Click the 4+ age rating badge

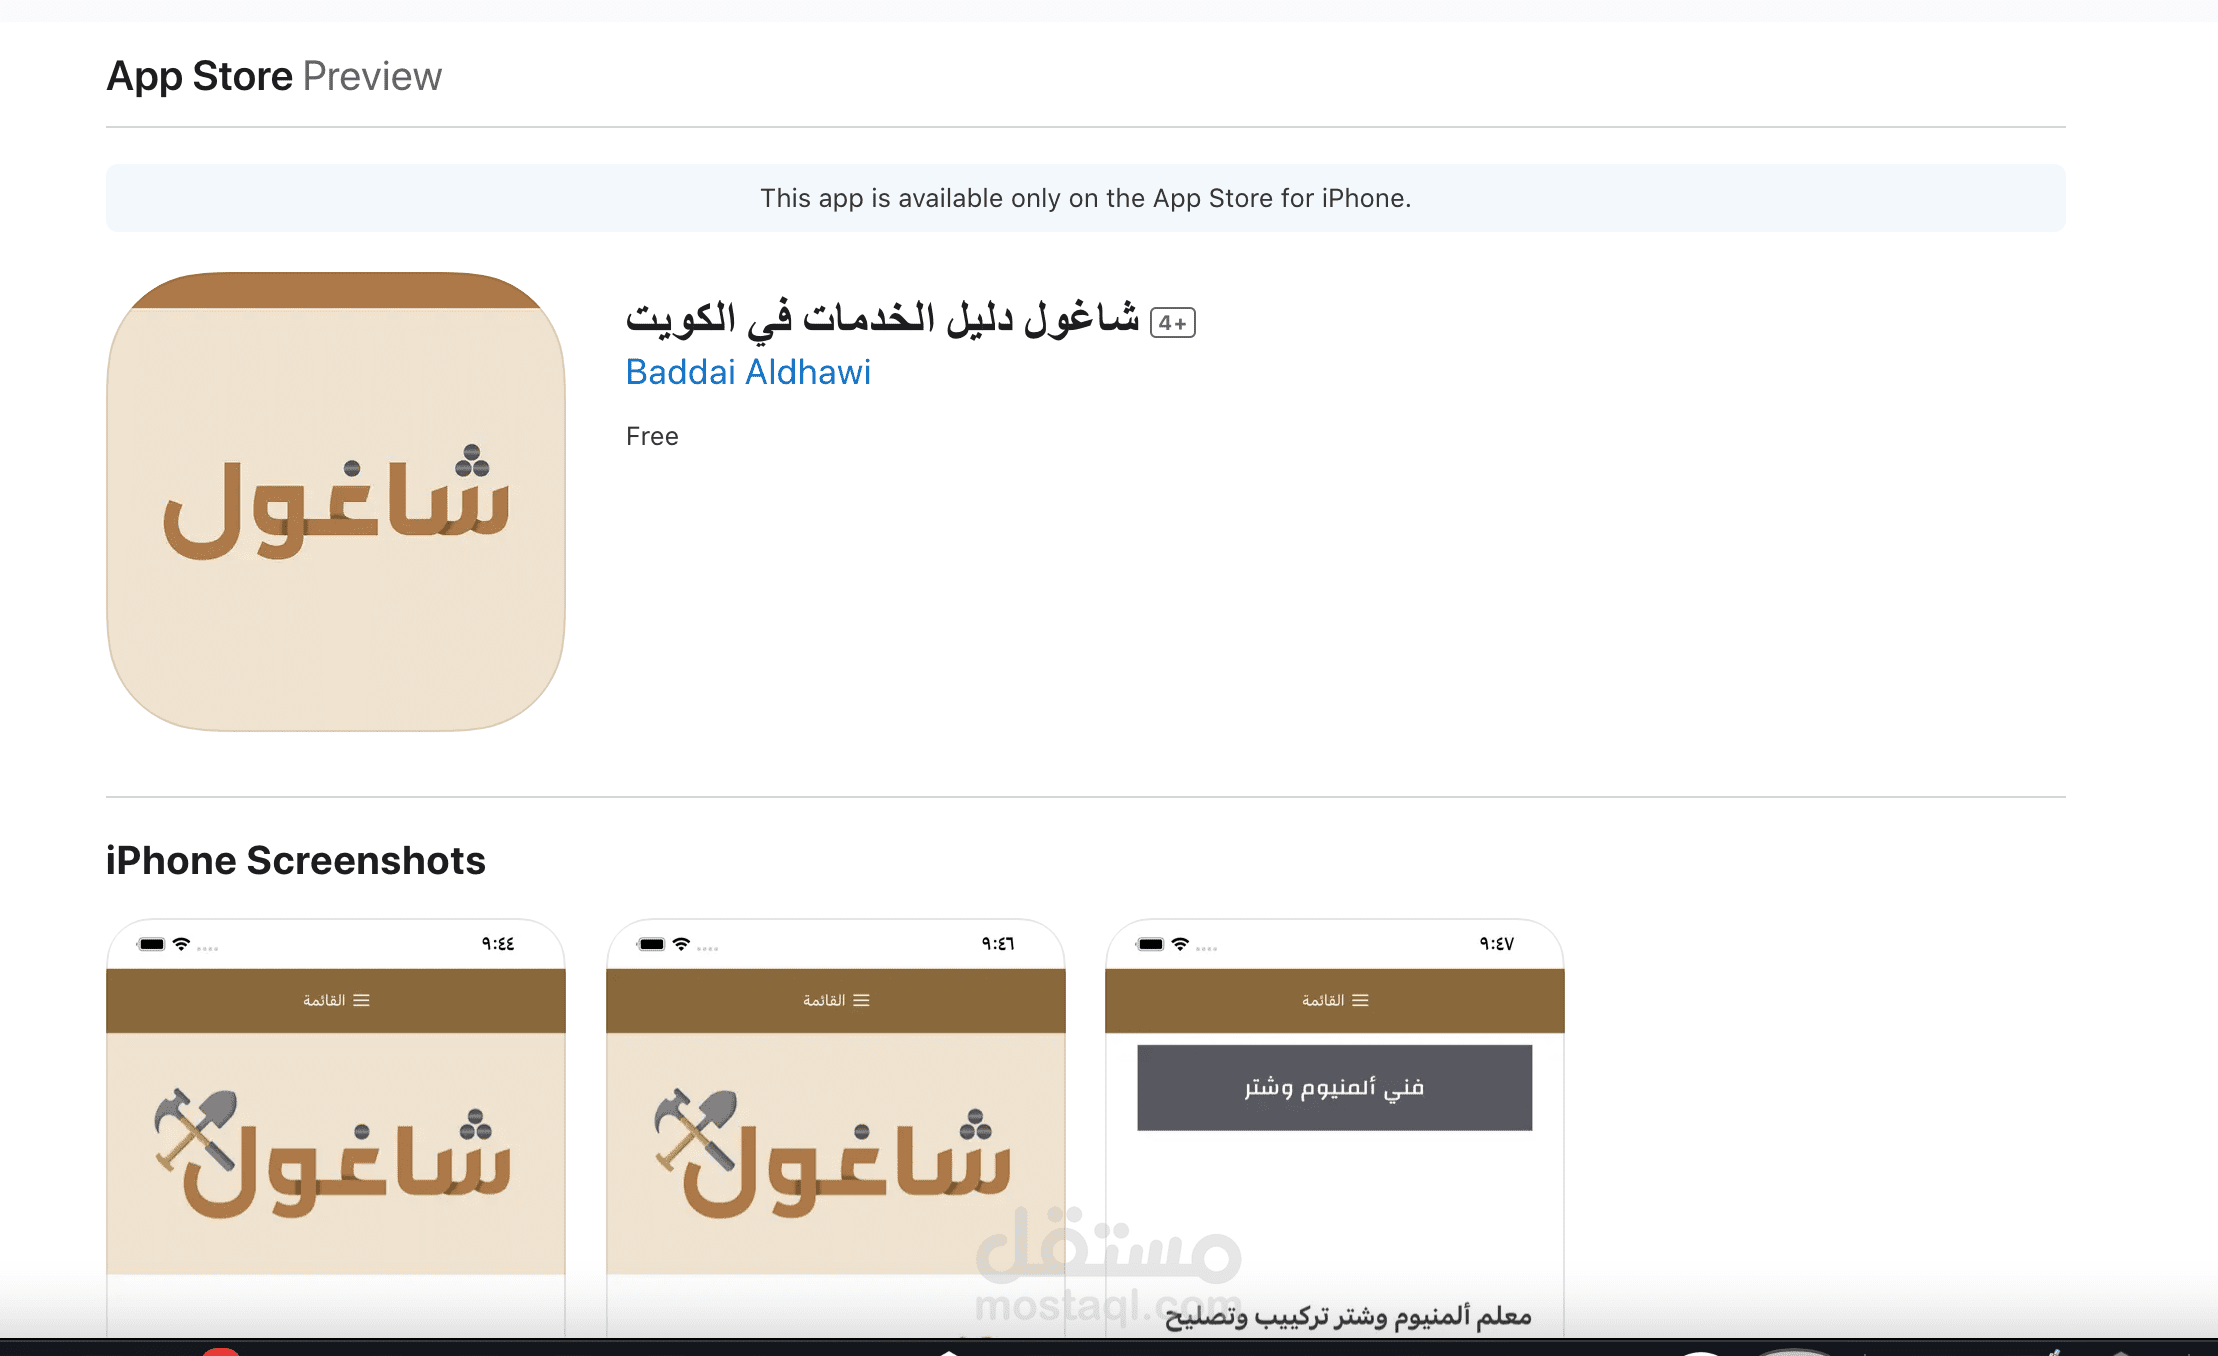1173,323
